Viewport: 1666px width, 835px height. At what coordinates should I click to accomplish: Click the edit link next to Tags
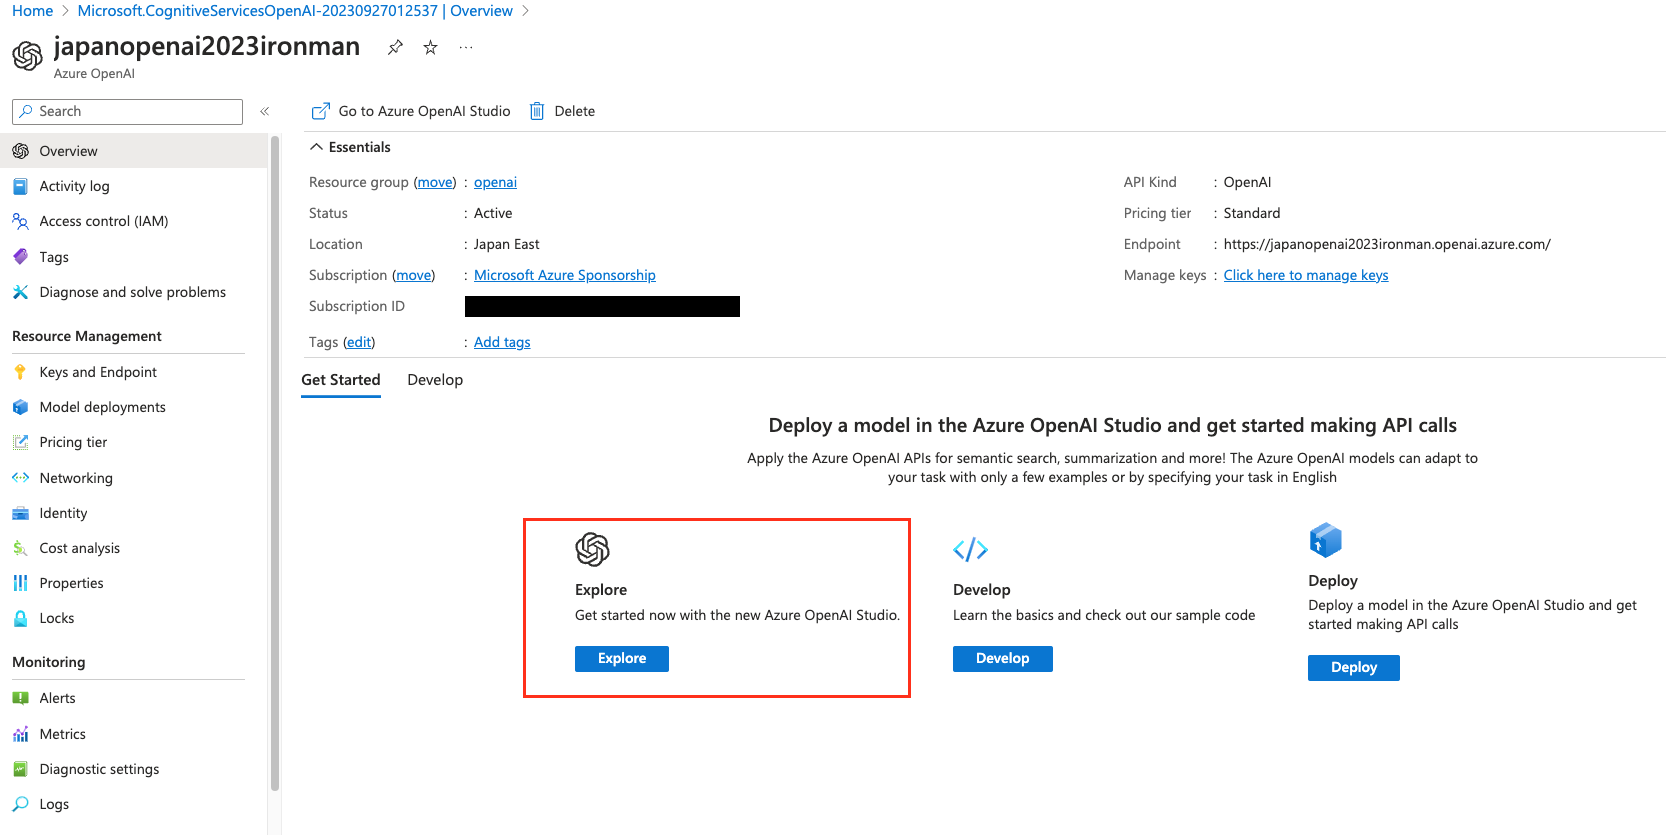[359, 342]
